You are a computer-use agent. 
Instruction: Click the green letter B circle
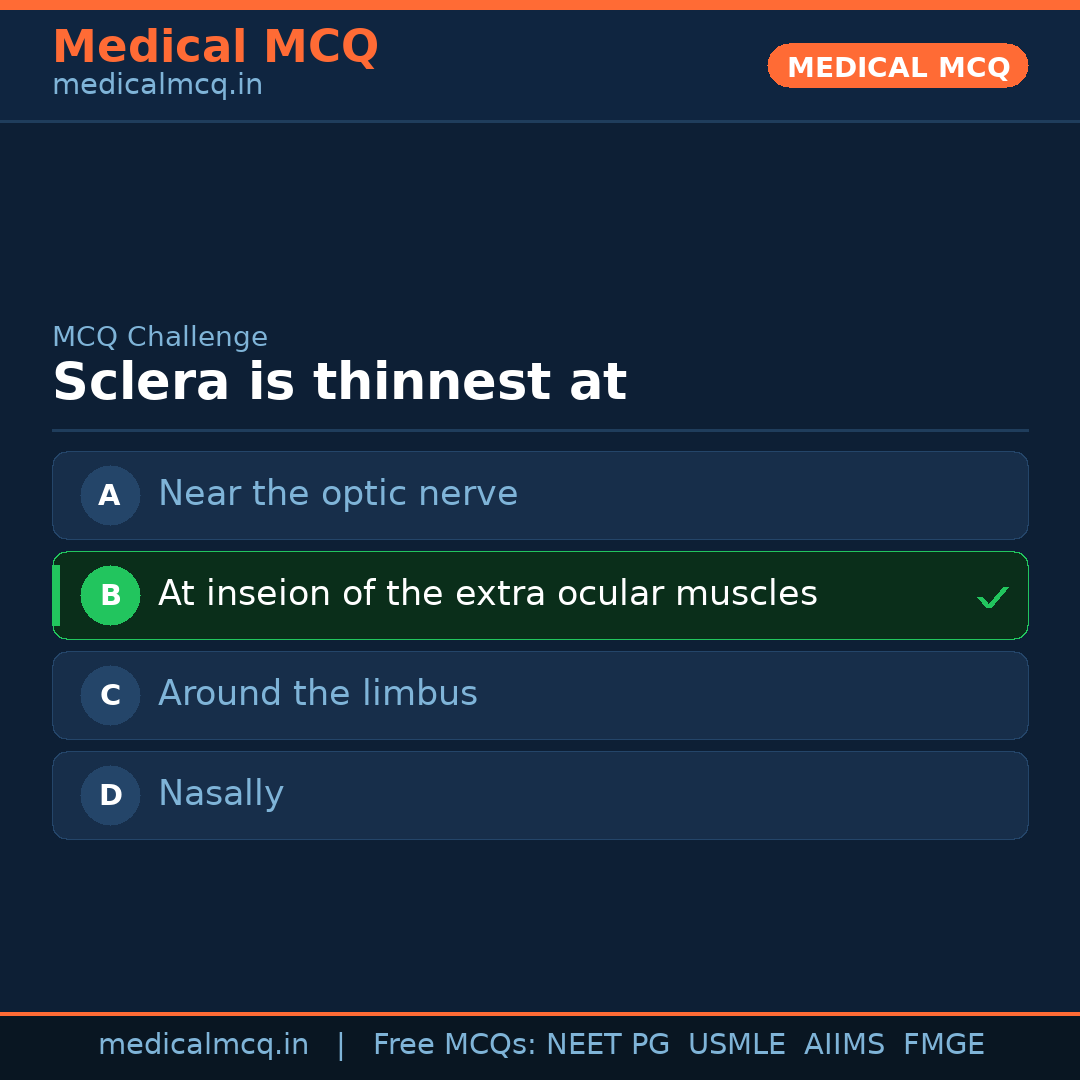(x=110, y=595)
